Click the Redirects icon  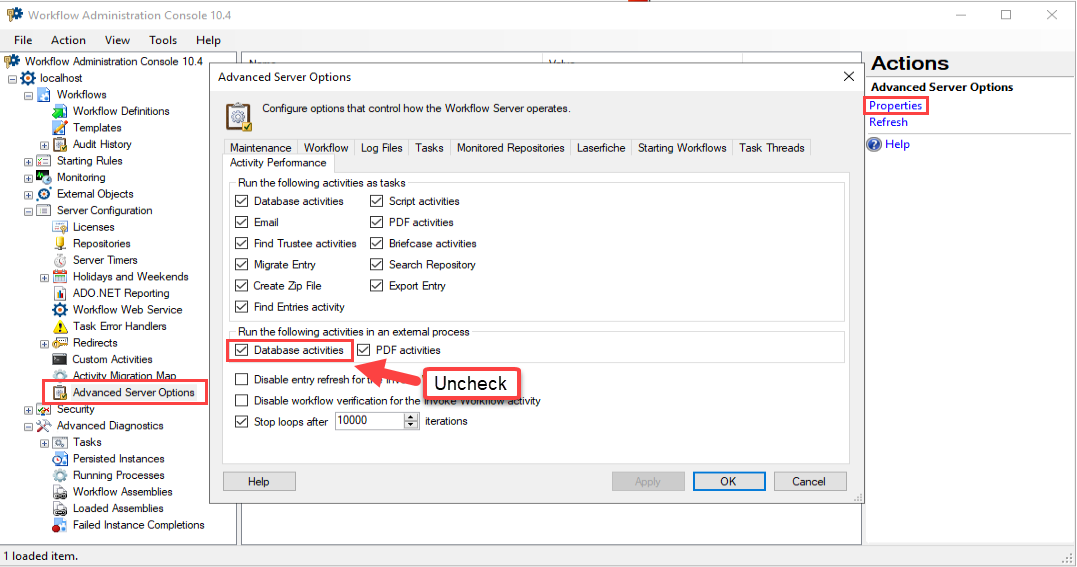tap(60, 343)
